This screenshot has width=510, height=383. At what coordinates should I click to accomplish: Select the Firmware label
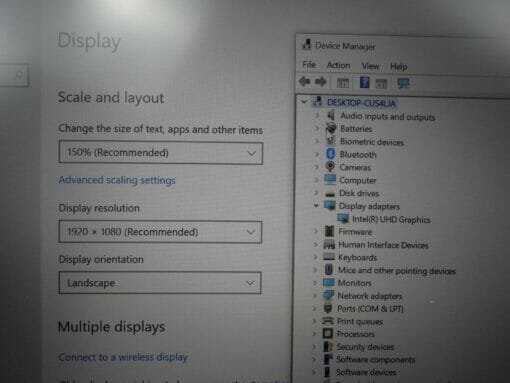click(355, 232)
